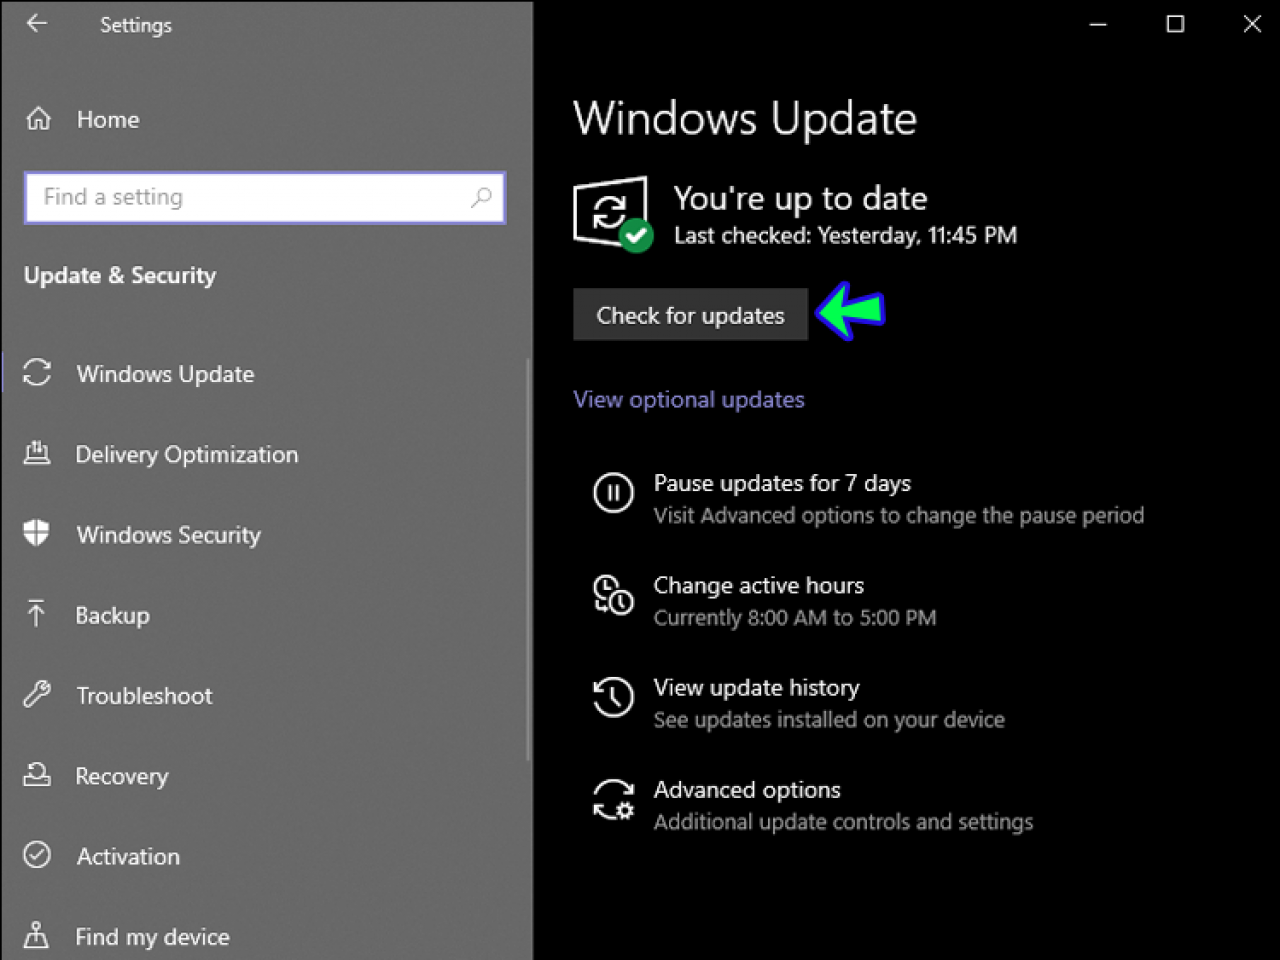Open View optional updates link
1280x960 pixels.
[x=688, y=399]
